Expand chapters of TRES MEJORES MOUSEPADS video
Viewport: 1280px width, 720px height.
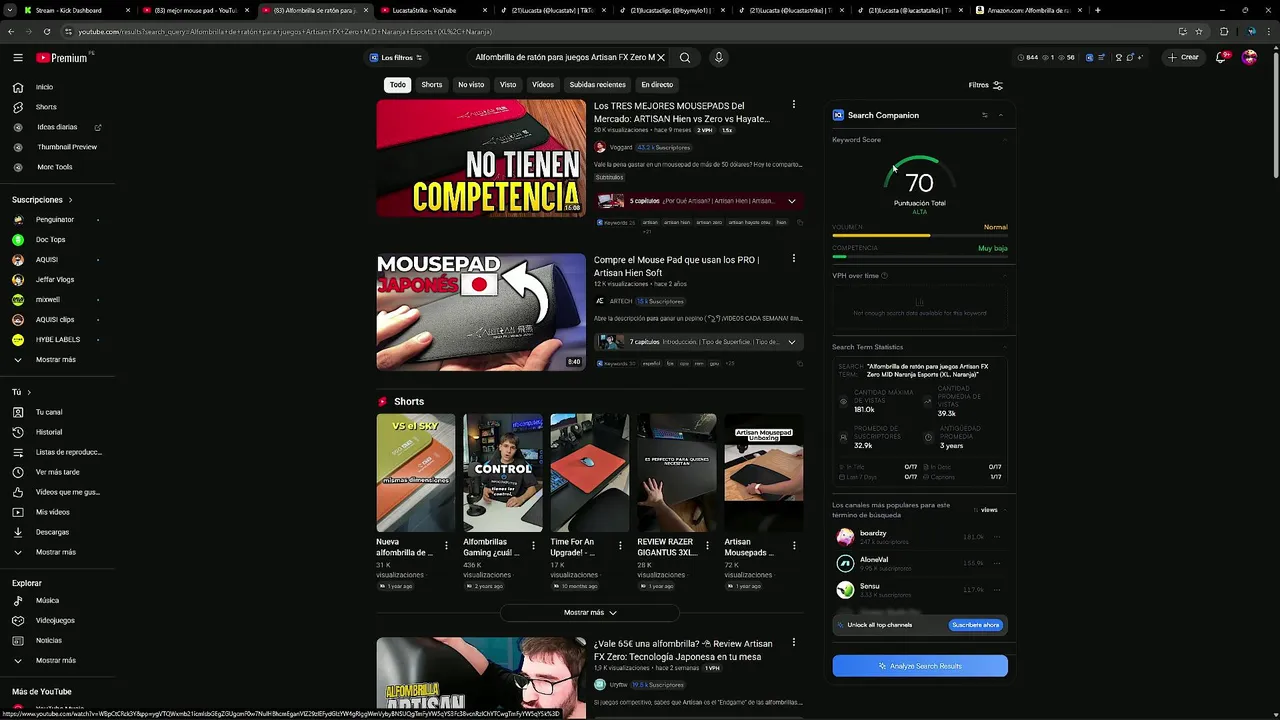click(x=792, y=201)
